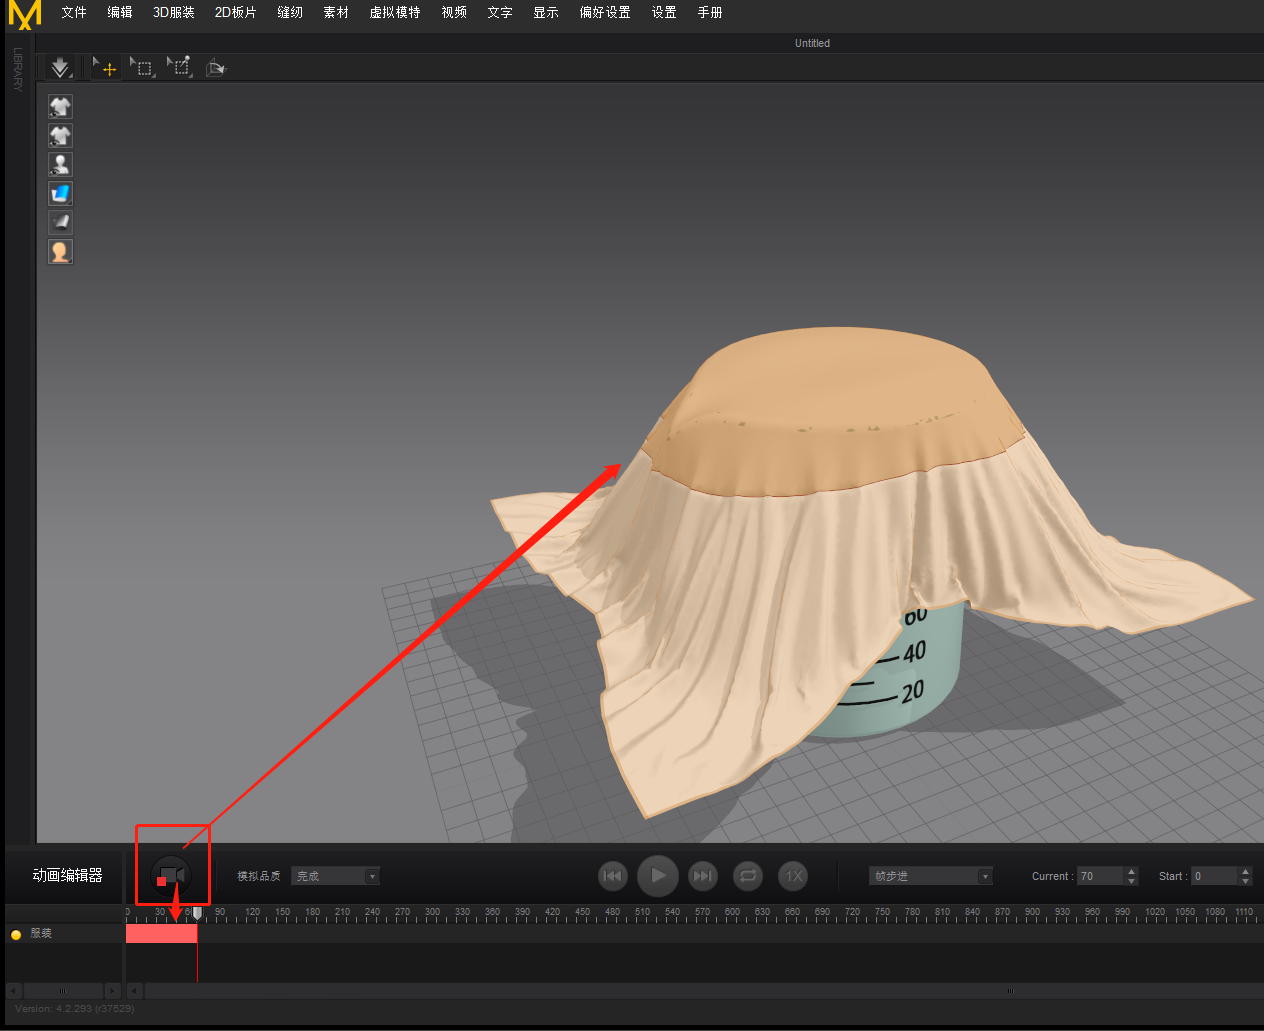The height and width of the screenshot is (1031, 1264).
Task: Open the 文字 menu
Action: coord(500,12)
